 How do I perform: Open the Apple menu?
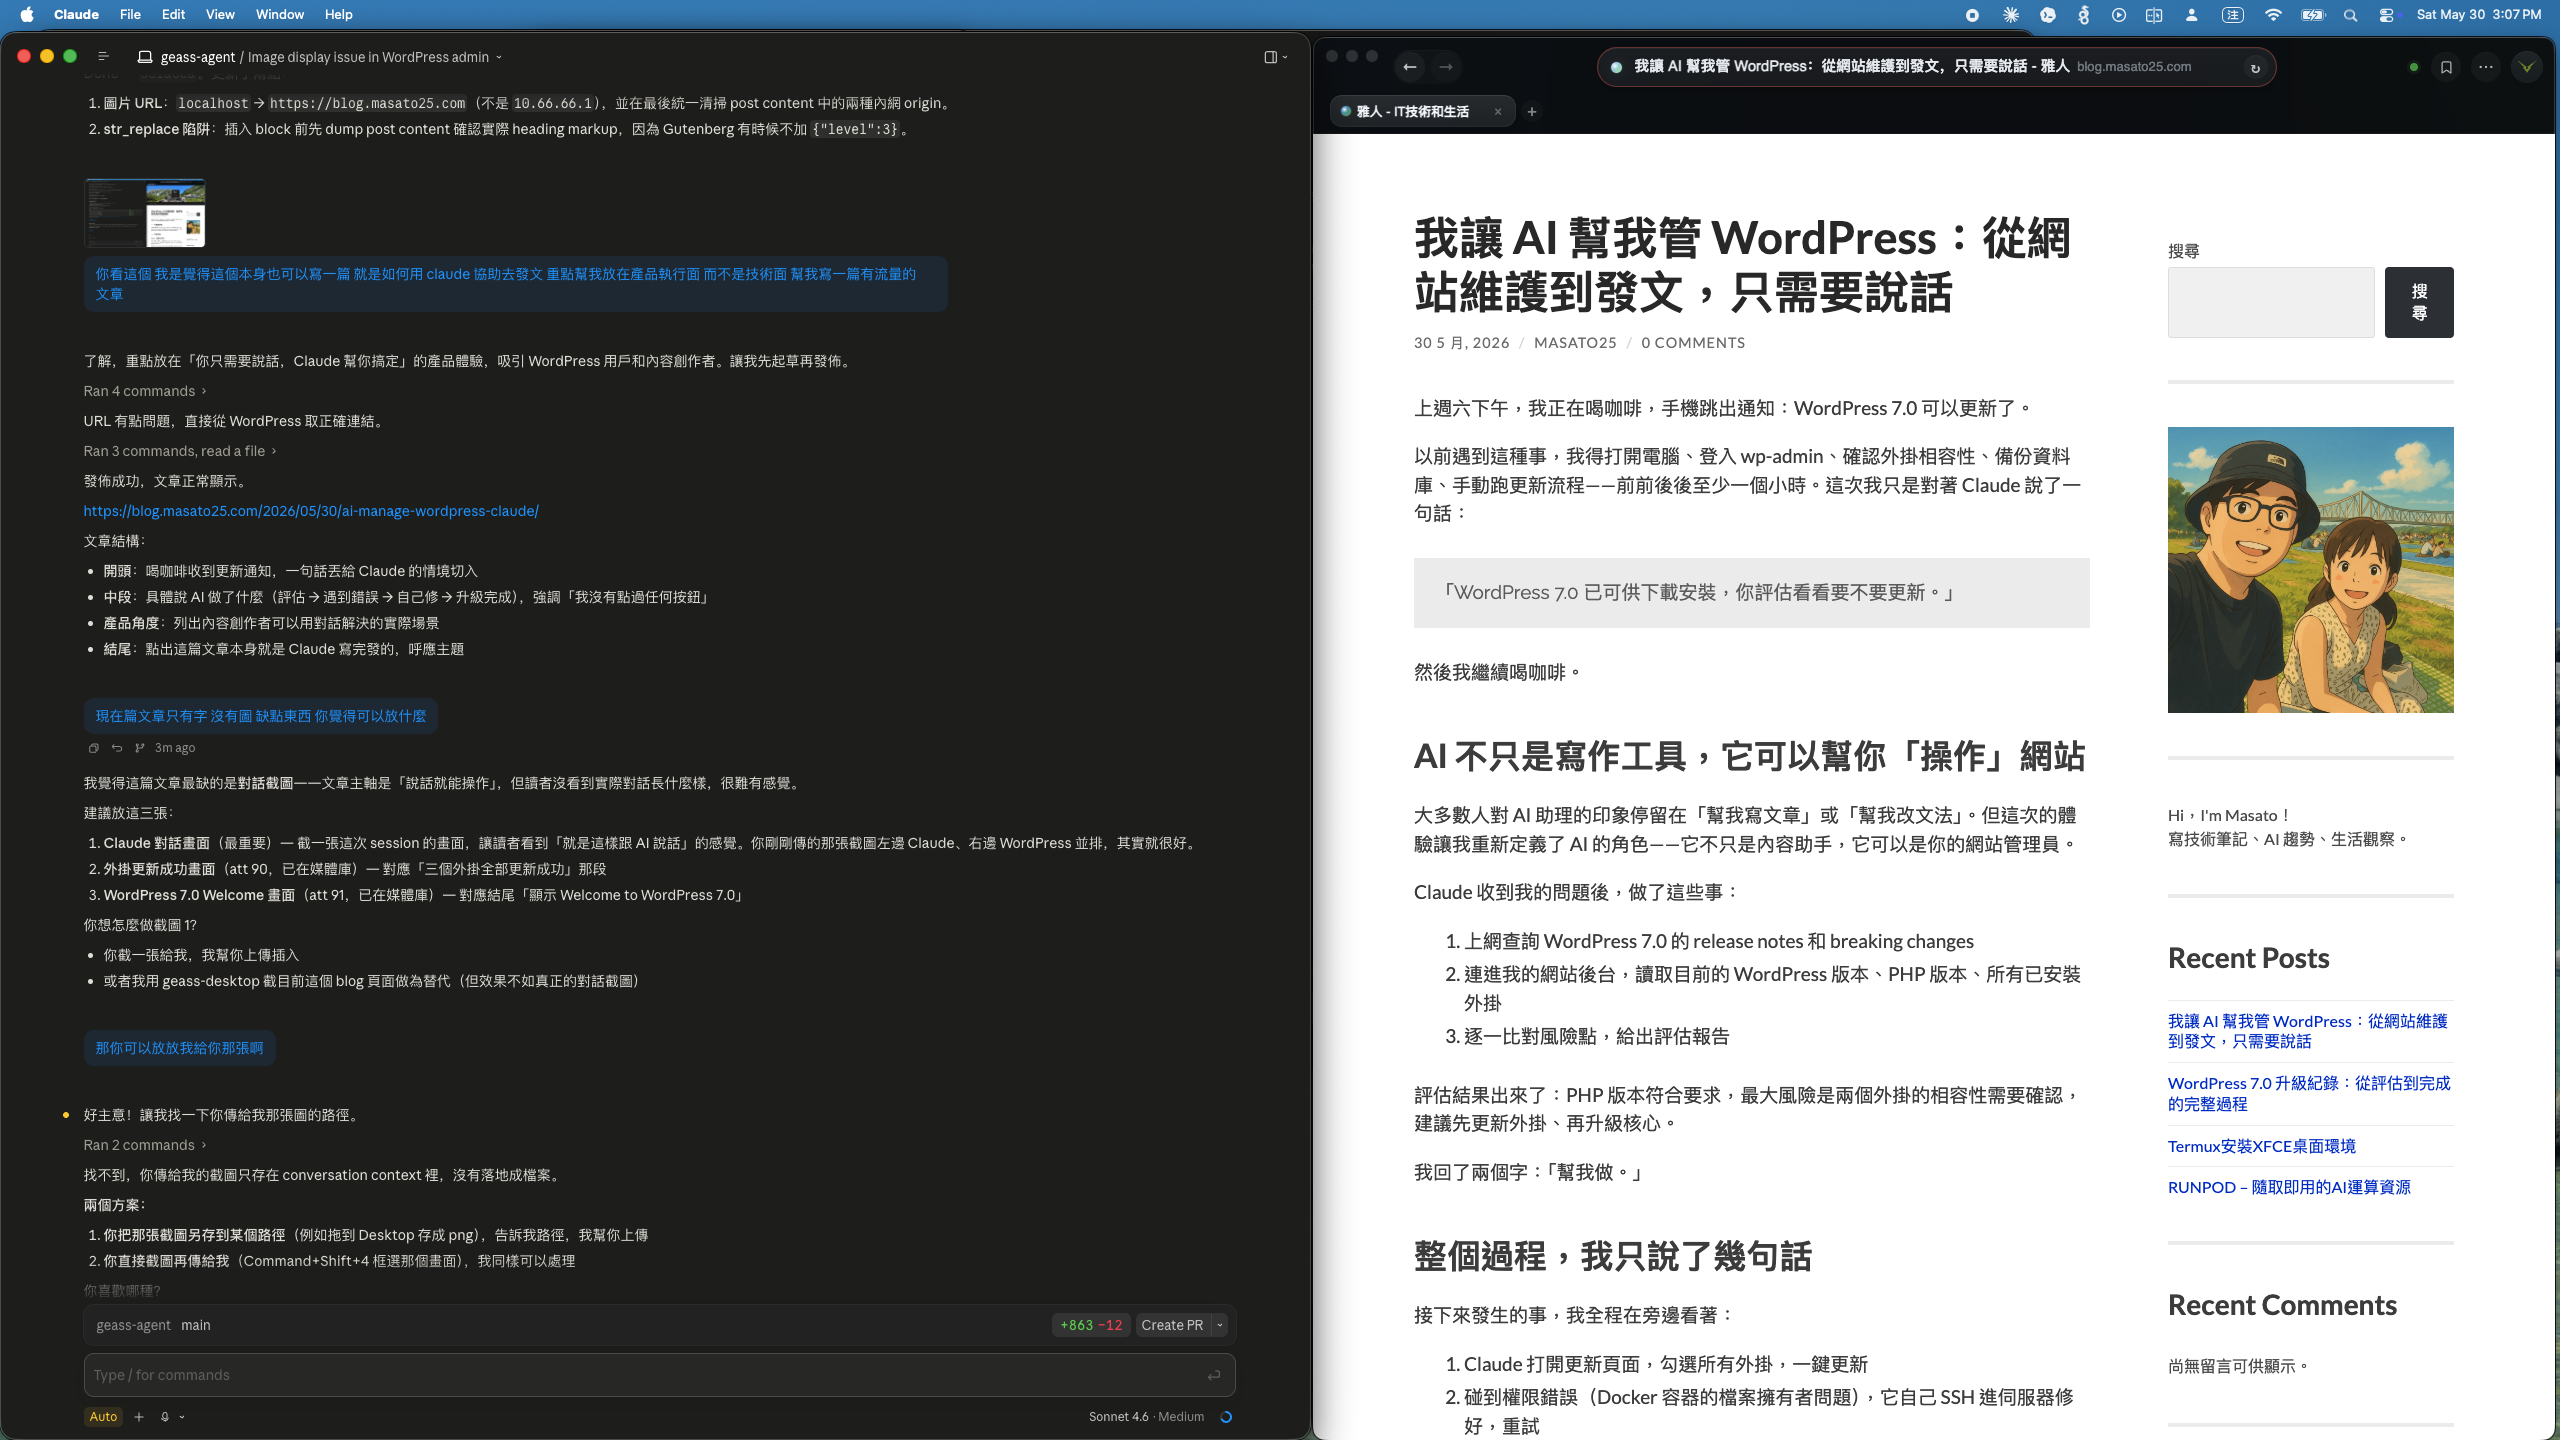27,15
